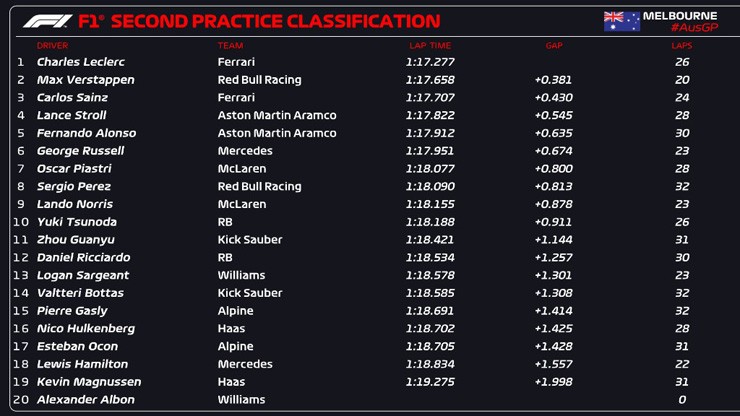Click the TEAM column header
The height and width of the screenshot is (416, 740).
230,46
